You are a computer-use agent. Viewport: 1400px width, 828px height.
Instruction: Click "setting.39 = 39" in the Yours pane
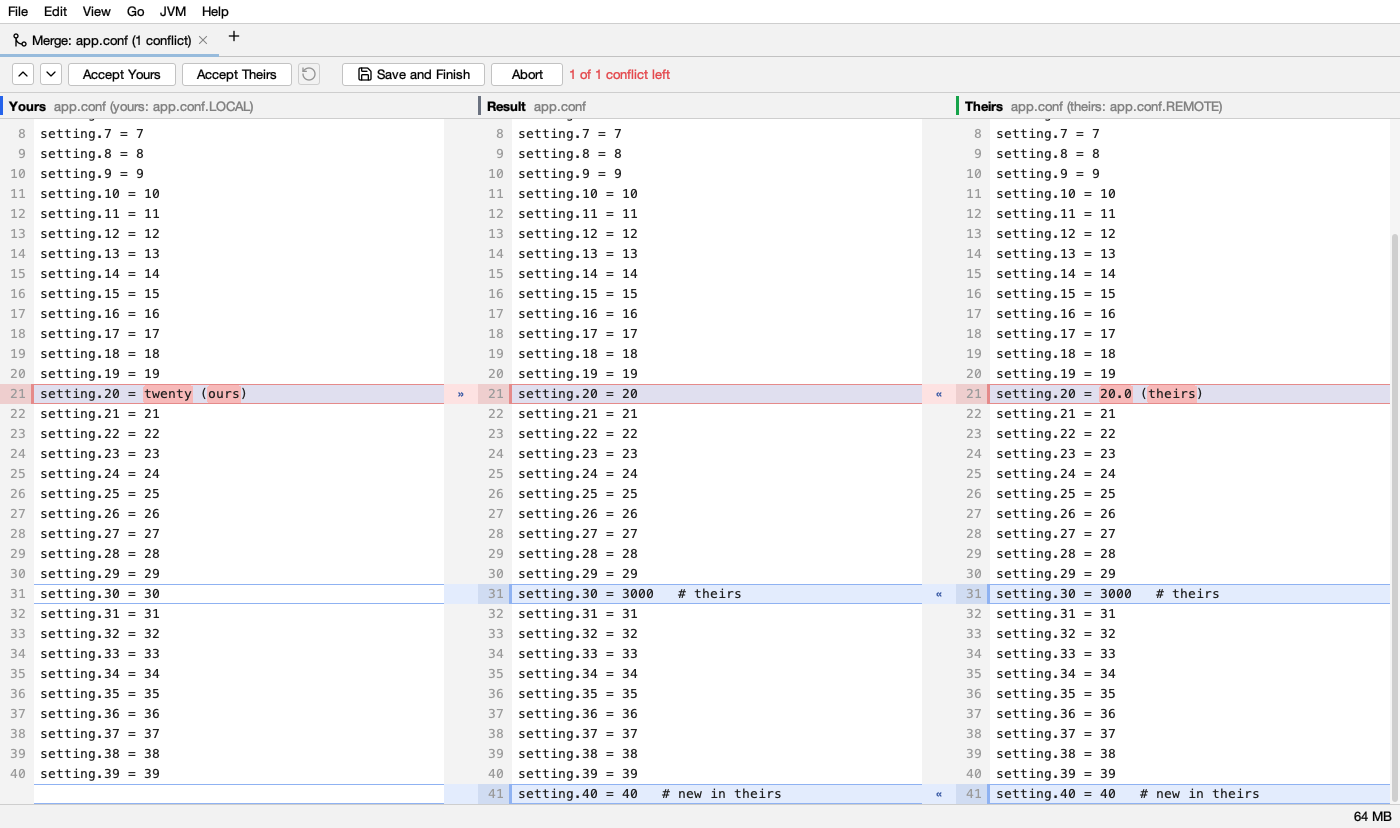tap(100, 774)
